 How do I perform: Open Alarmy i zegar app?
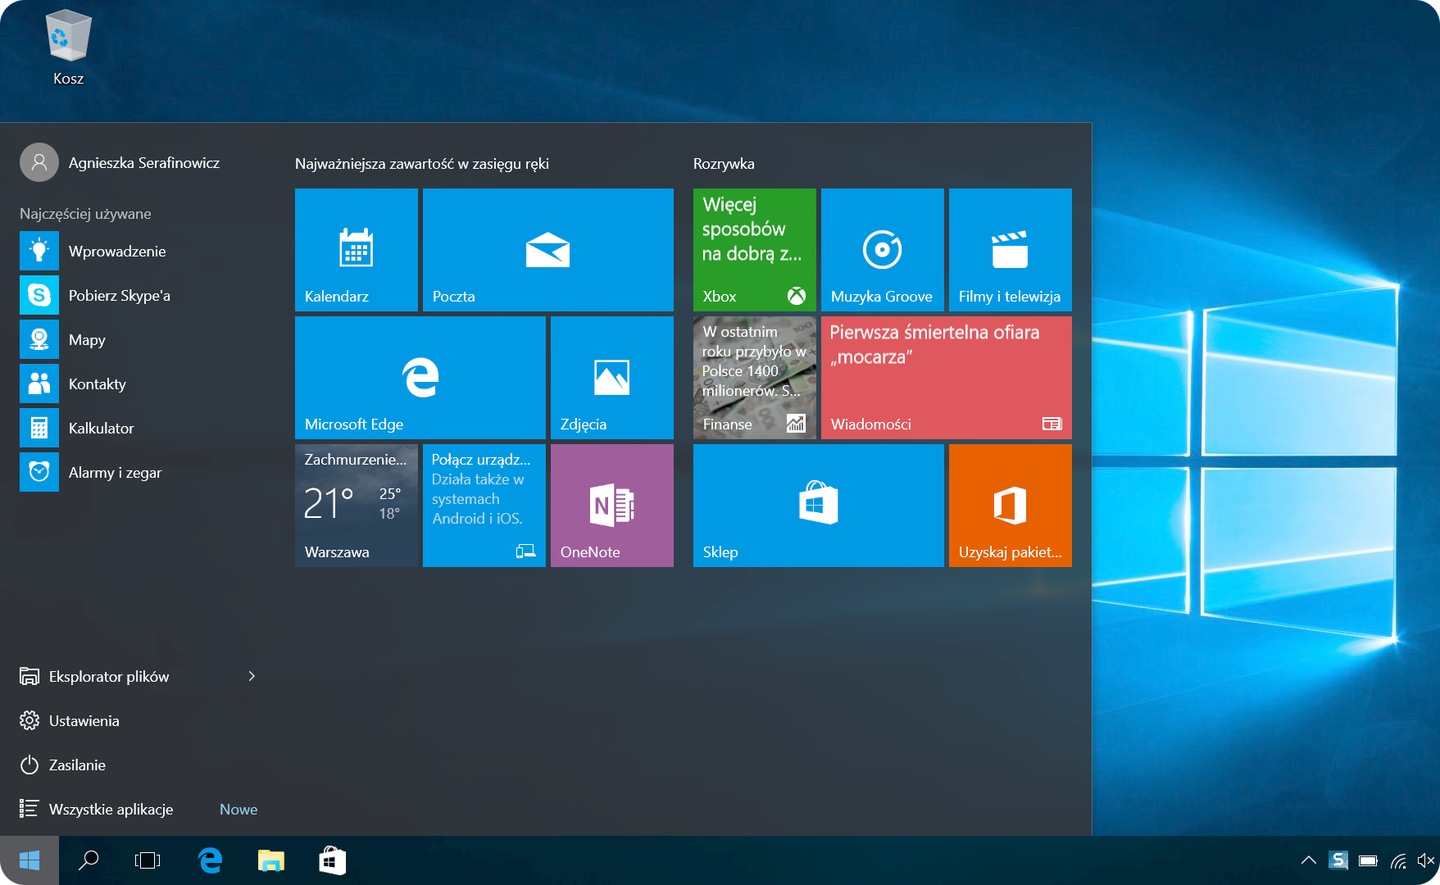click(x=138, y=472)
